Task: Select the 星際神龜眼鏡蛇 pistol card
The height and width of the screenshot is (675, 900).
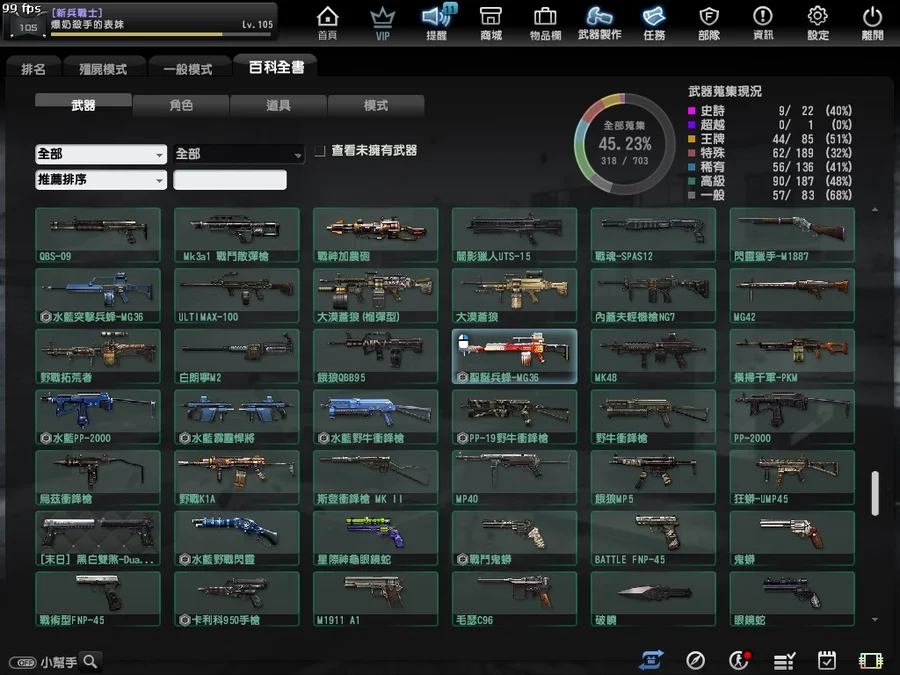Action: pos(375,538)
